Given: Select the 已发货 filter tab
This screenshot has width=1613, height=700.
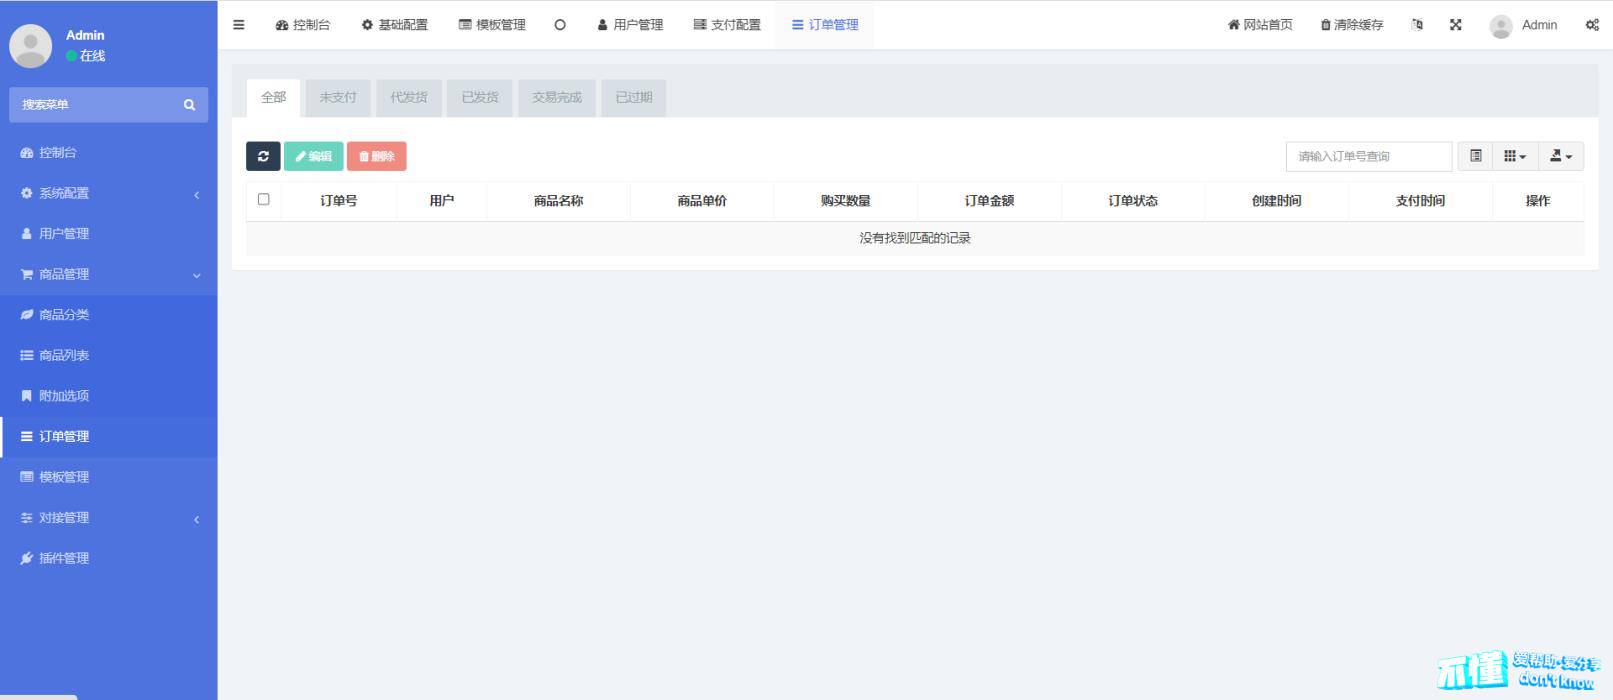Looking at the screenshot, I should tap(480, 98).
